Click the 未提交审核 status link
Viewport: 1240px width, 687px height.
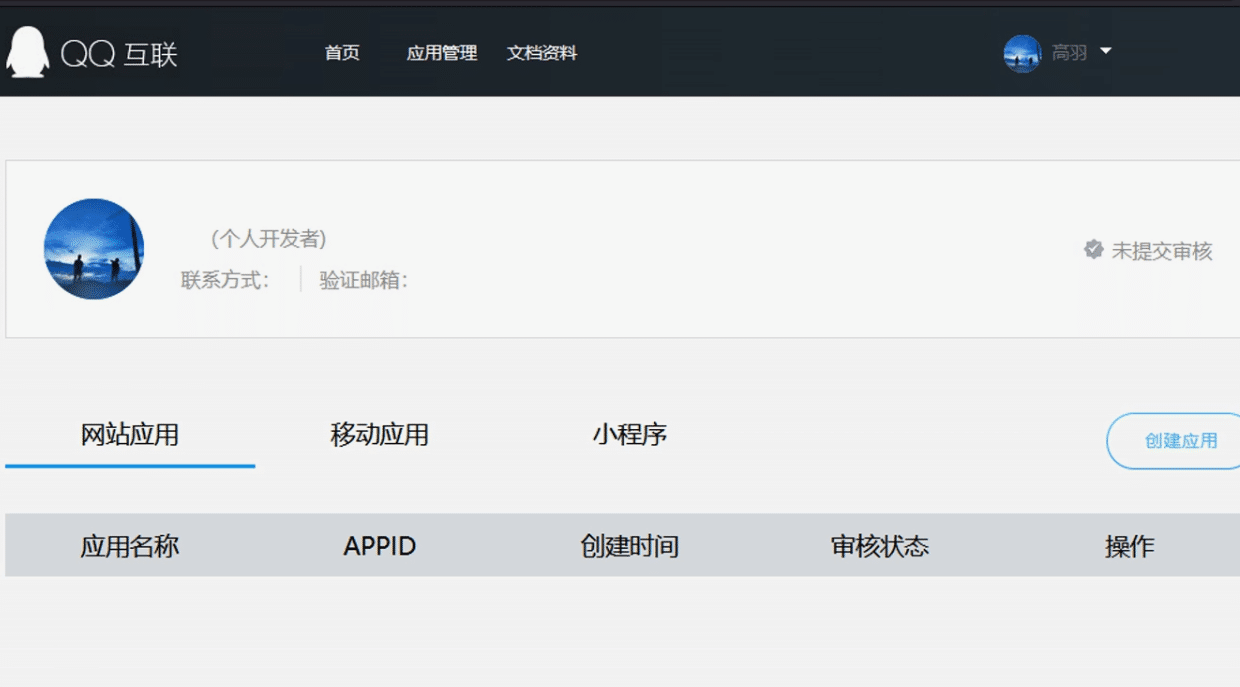pyautogui.click(x=1161, y=251)
